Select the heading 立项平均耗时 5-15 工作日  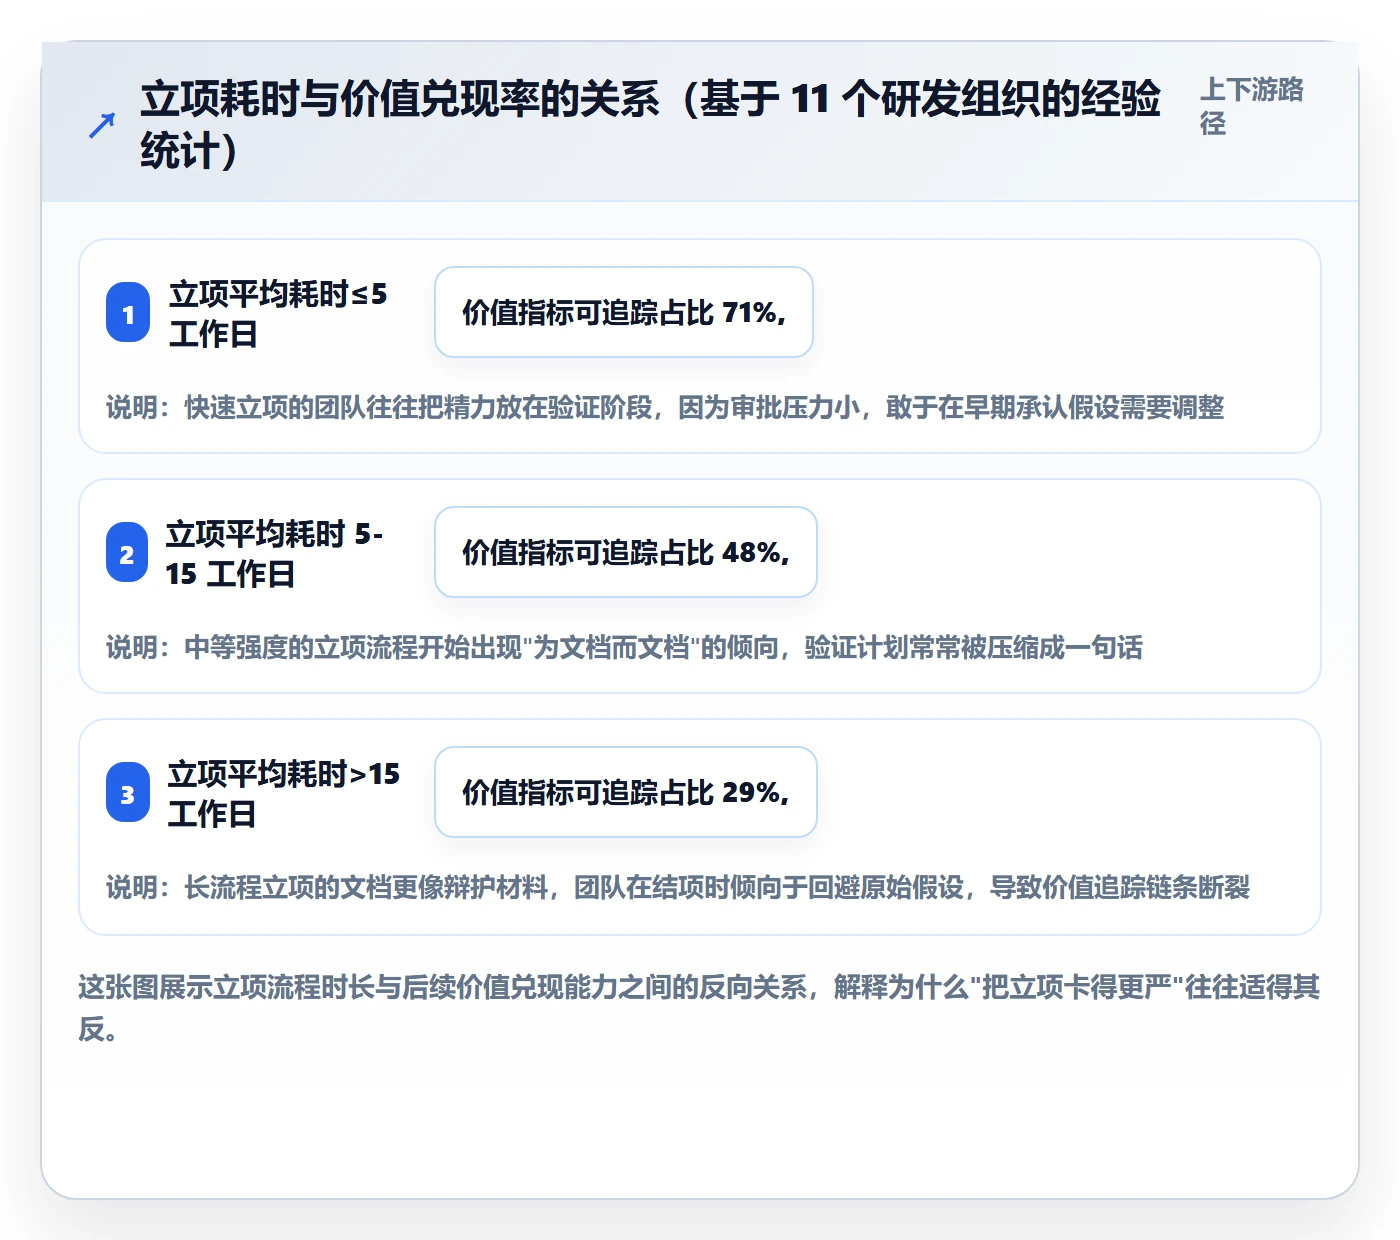point(275,553)
